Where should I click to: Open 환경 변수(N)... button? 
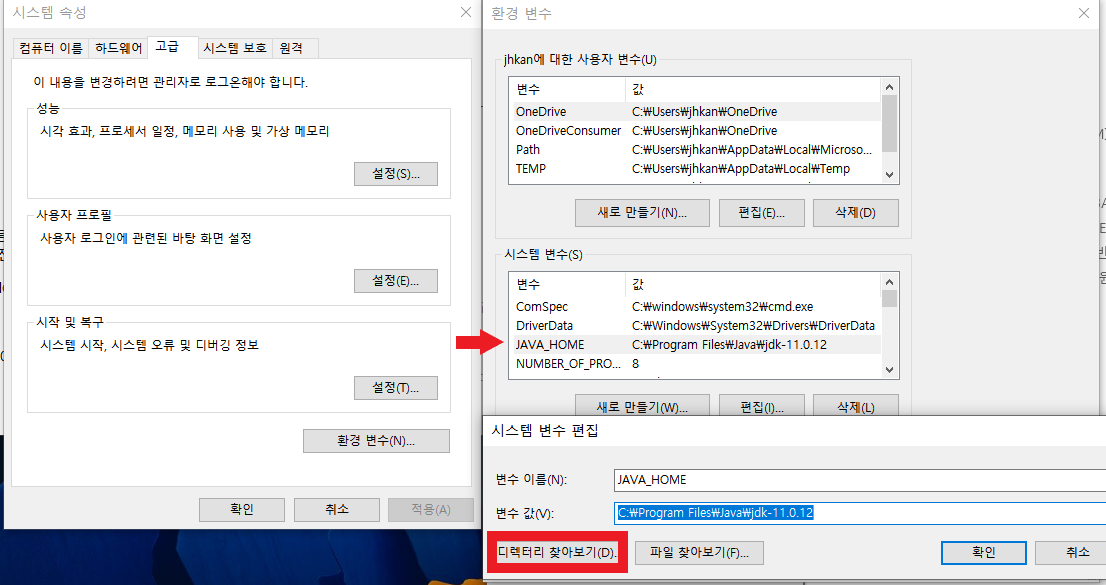(376, 441)
